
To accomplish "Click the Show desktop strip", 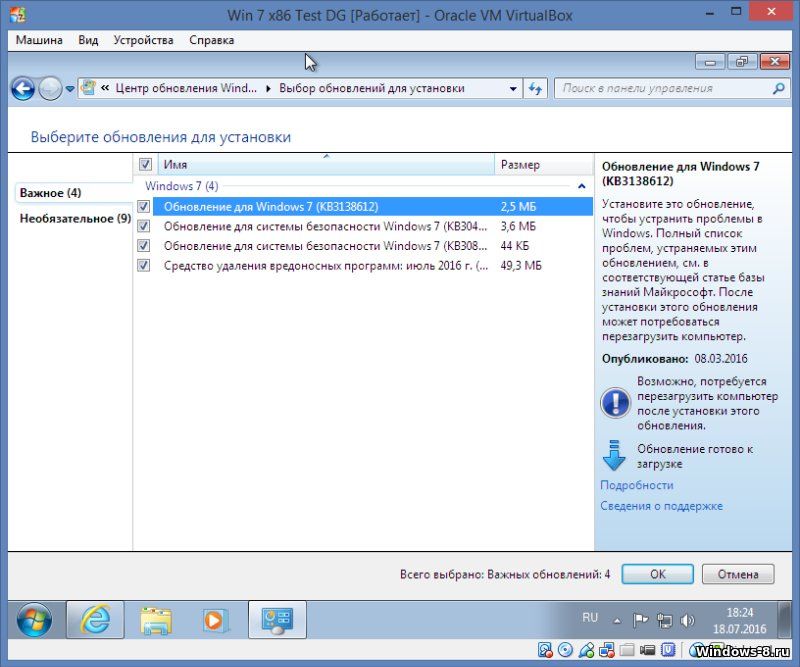I will [x=785, y=620].
